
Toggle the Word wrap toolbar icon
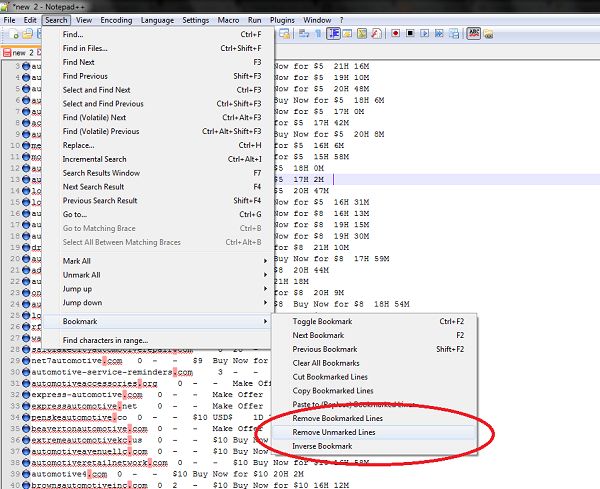[304, 34]
